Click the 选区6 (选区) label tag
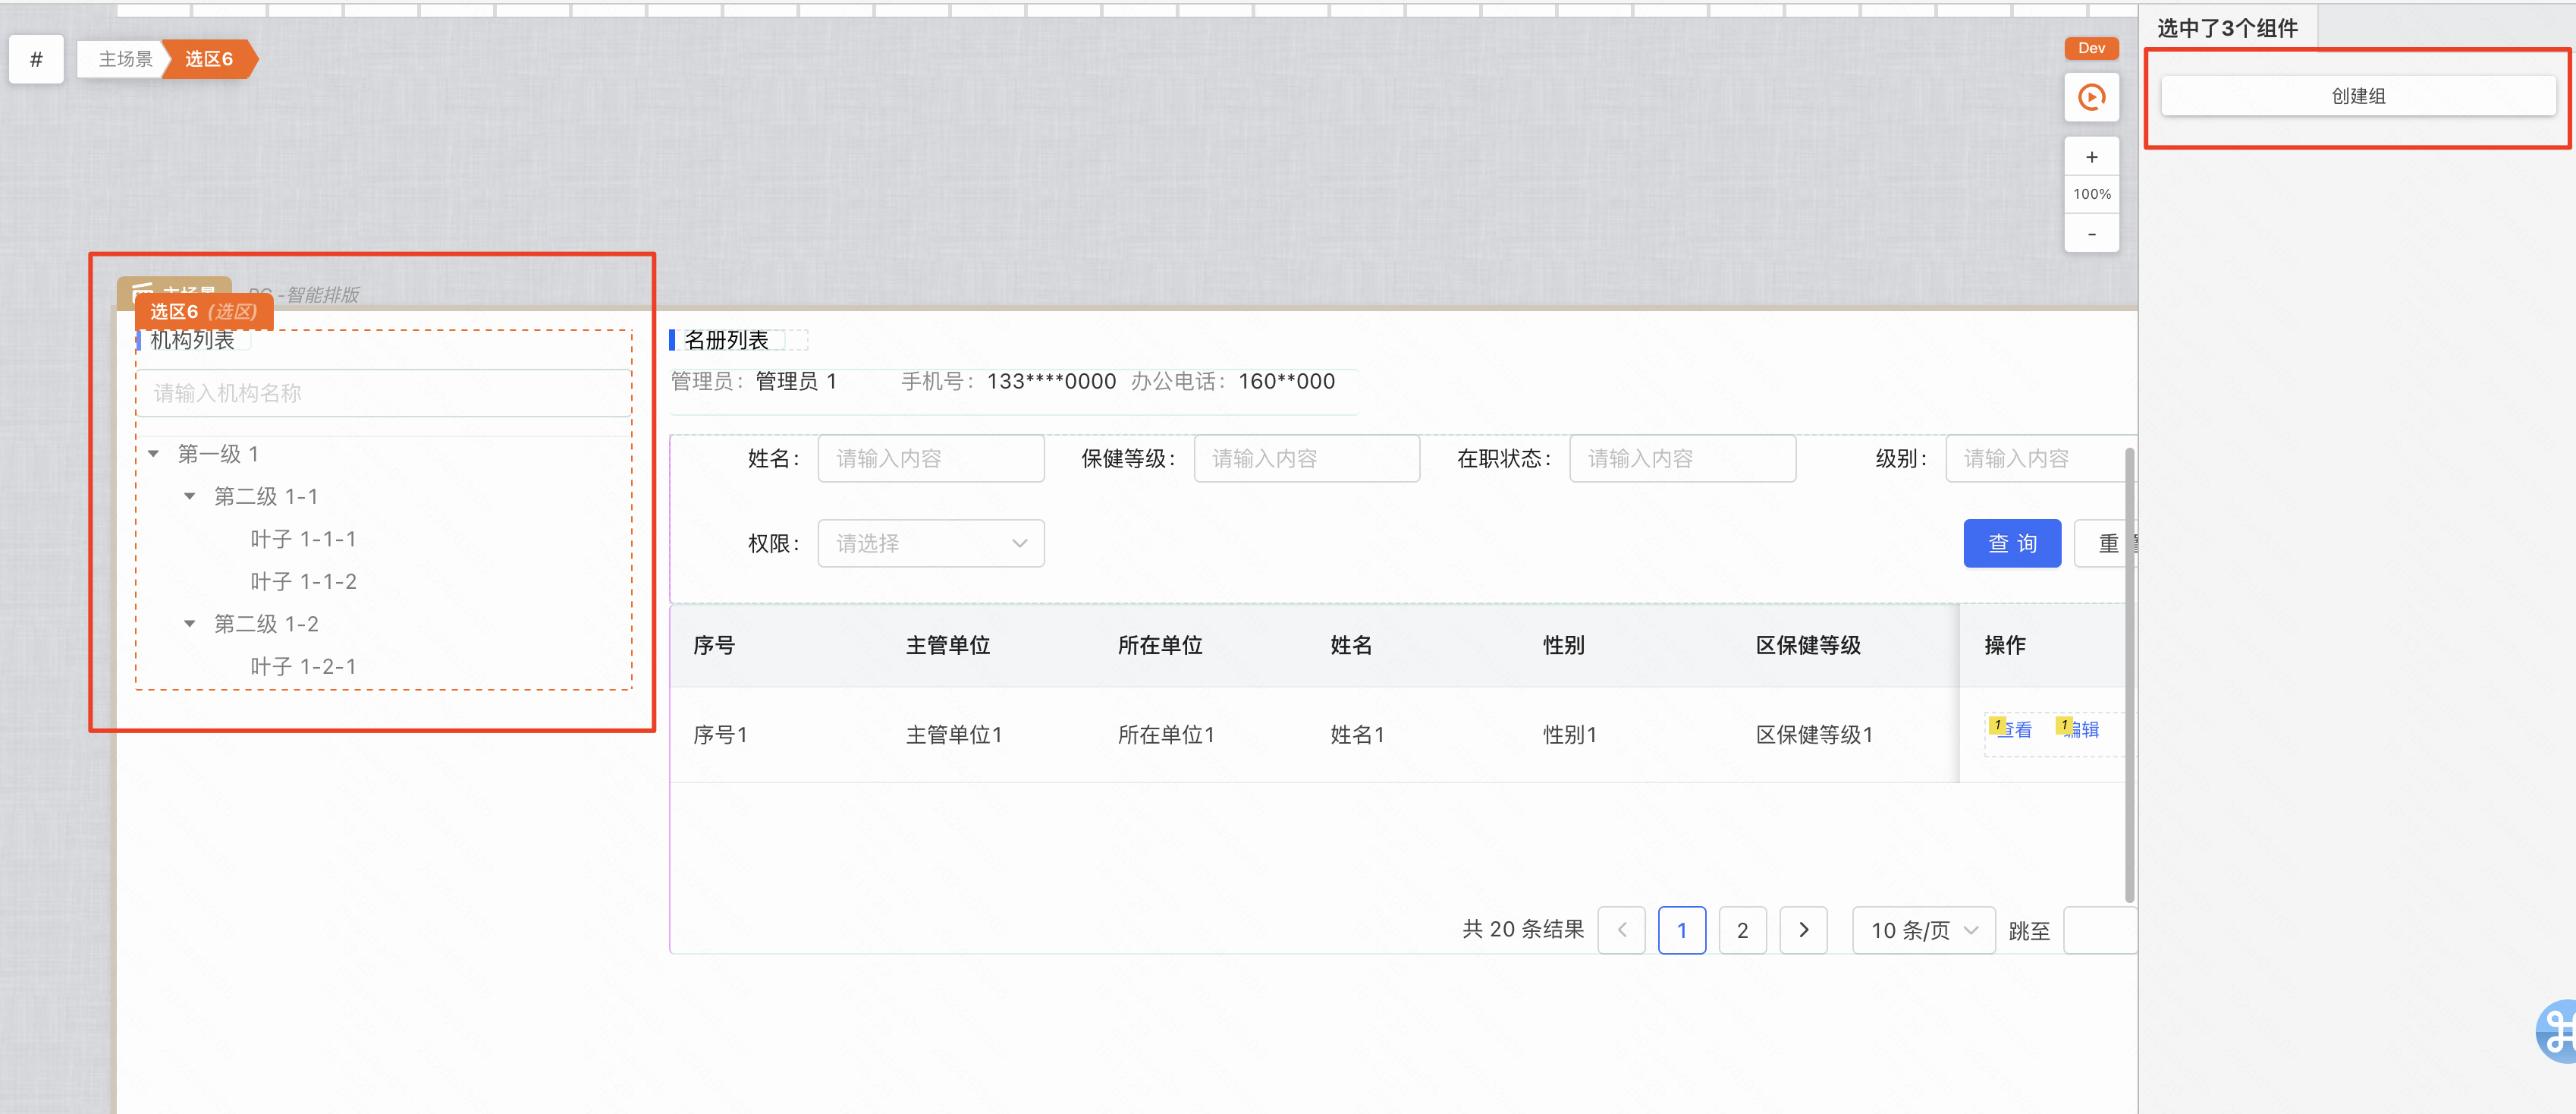This screenshot has width=2576, height=1114. pyautogui.click(x=204, y=312)
